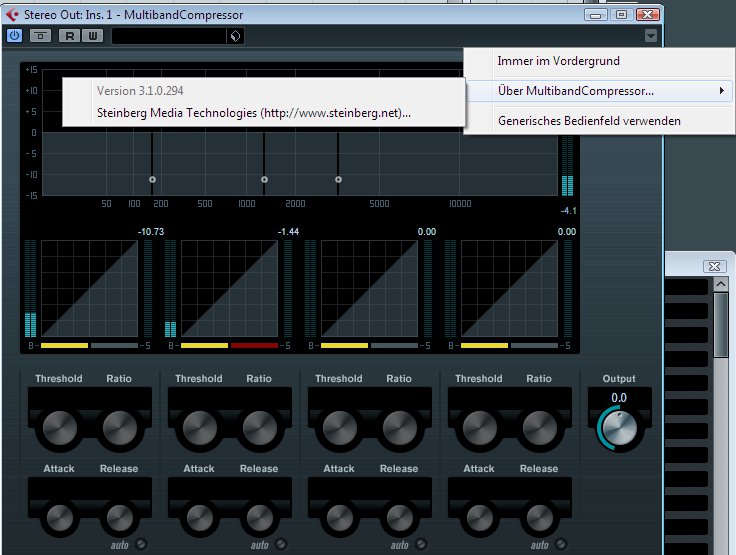Click band 2 Threshold knob

[199, 428]
